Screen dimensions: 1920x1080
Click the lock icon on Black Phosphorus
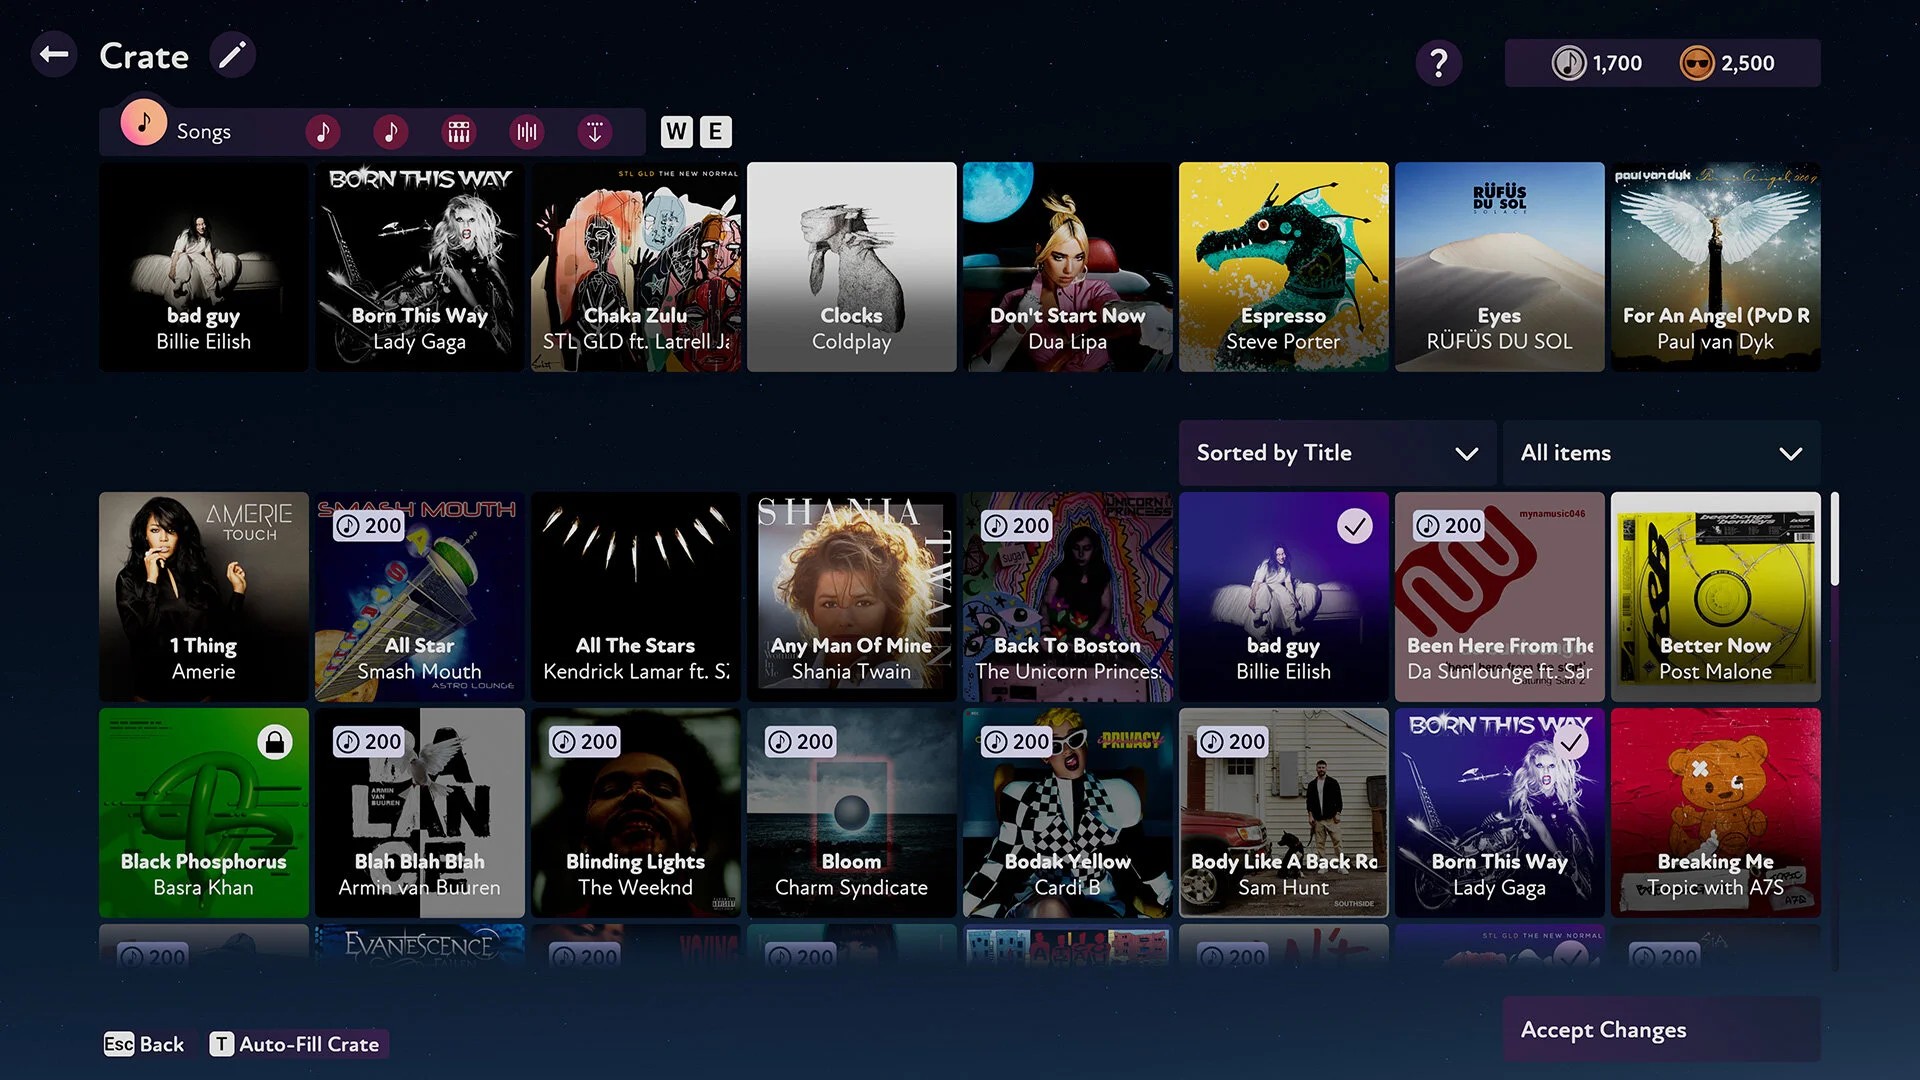click(x=274, y=742)
